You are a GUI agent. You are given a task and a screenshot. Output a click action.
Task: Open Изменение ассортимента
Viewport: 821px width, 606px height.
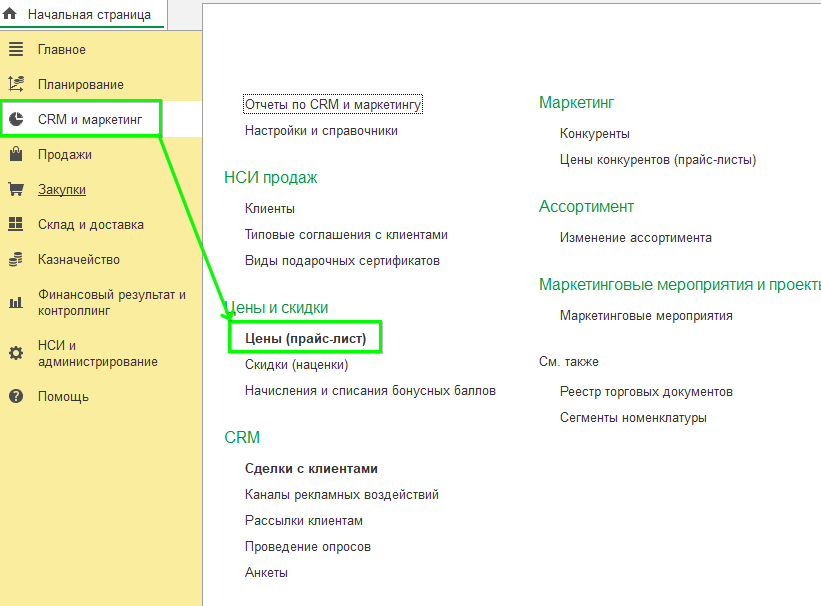click(636, 238)
